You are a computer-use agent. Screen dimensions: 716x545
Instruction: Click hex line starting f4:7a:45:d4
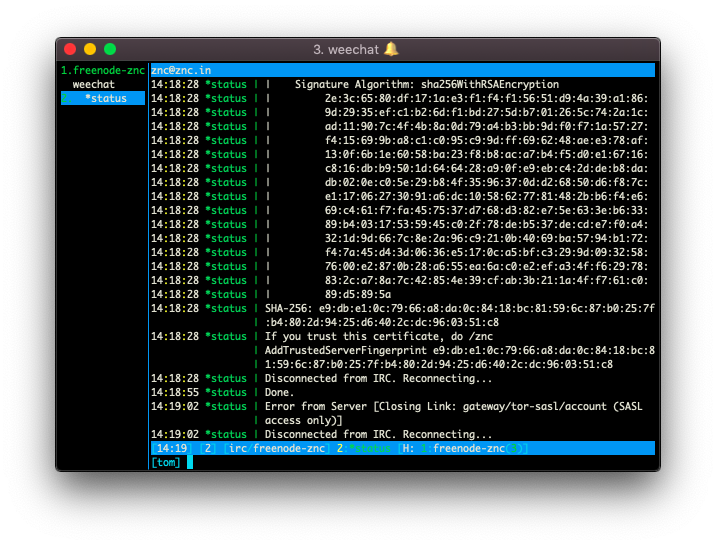coord(486,252)
